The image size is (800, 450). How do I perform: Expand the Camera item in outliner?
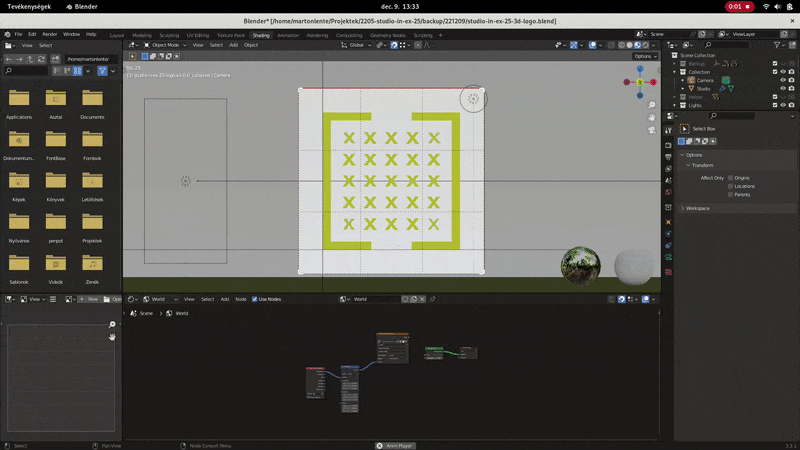coord(683,80)
